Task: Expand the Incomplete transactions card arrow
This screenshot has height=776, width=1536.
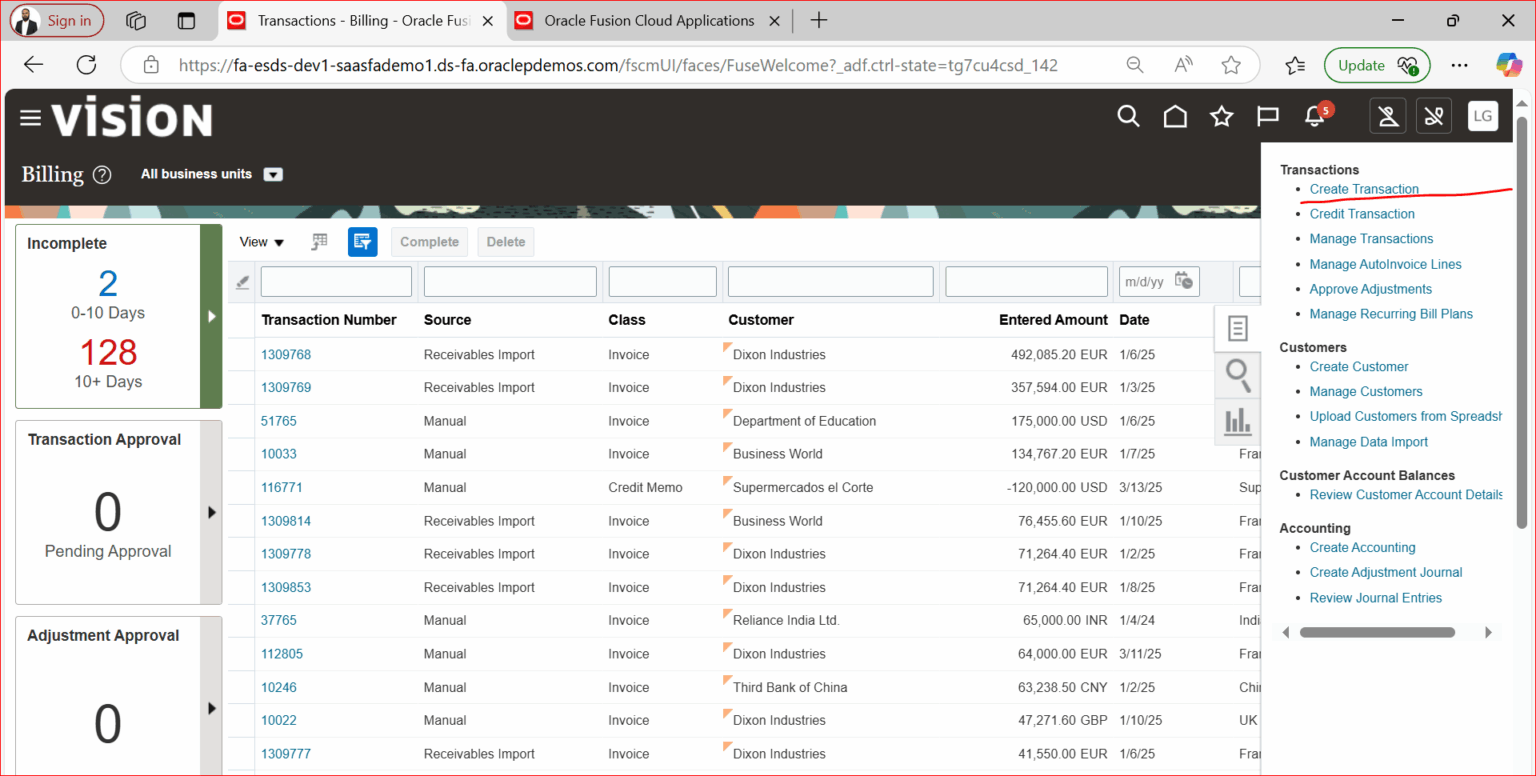Action: point(210,316)
